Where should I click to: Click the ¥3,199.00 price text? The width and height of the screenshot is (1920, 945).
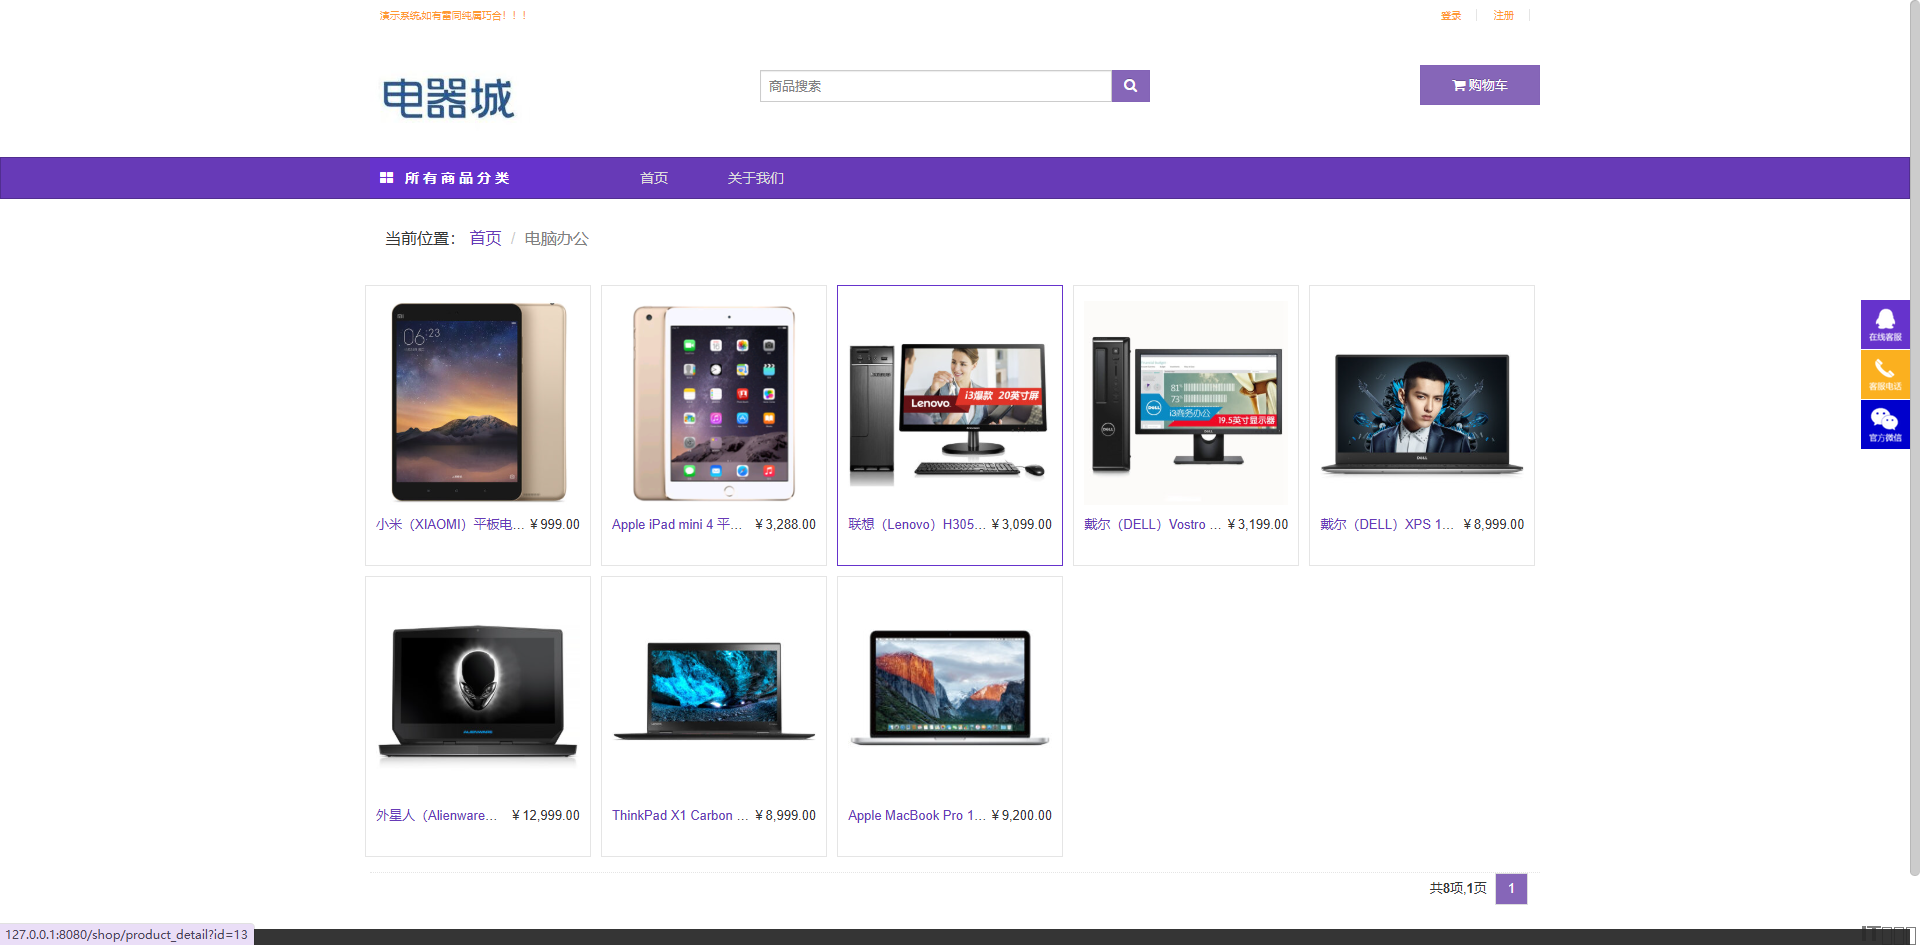click(x=1257, y=524)
